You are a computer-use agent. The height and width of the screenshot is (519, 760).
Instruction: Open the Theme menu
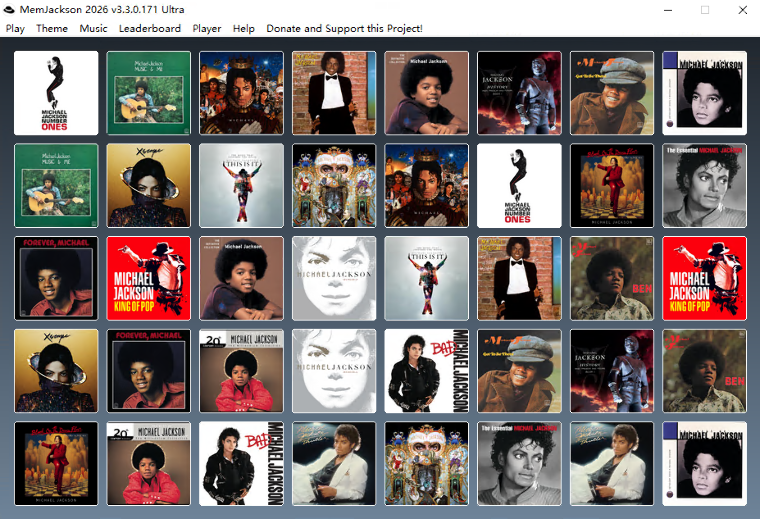52,29
